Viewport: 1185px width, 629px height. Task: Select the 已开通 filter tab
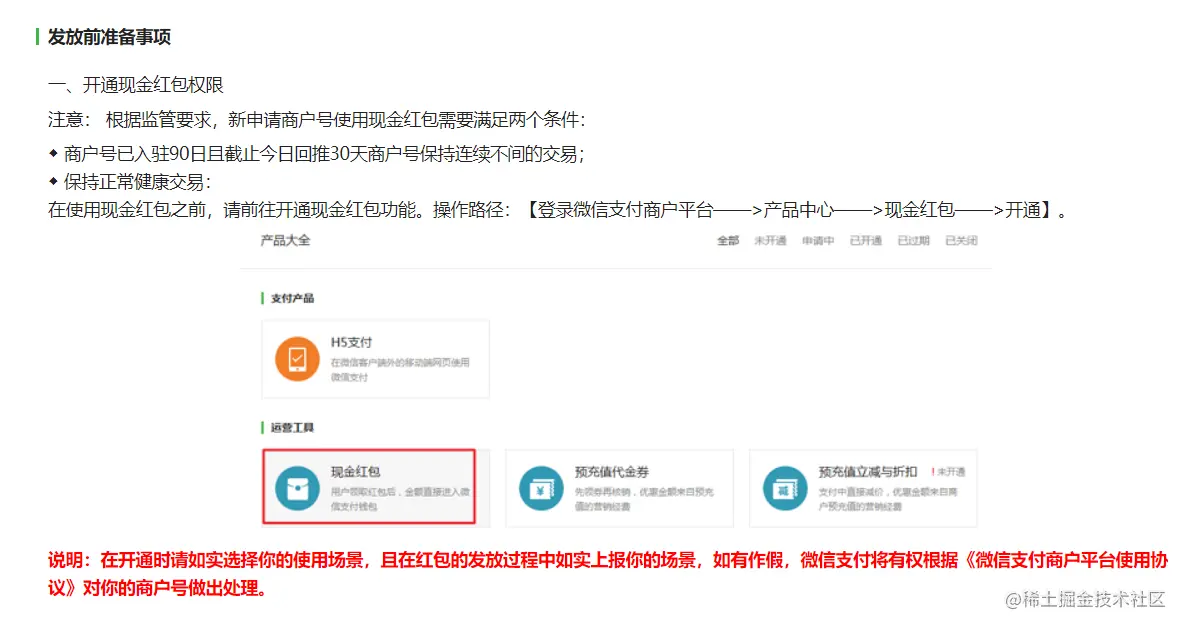coord(865,240)
